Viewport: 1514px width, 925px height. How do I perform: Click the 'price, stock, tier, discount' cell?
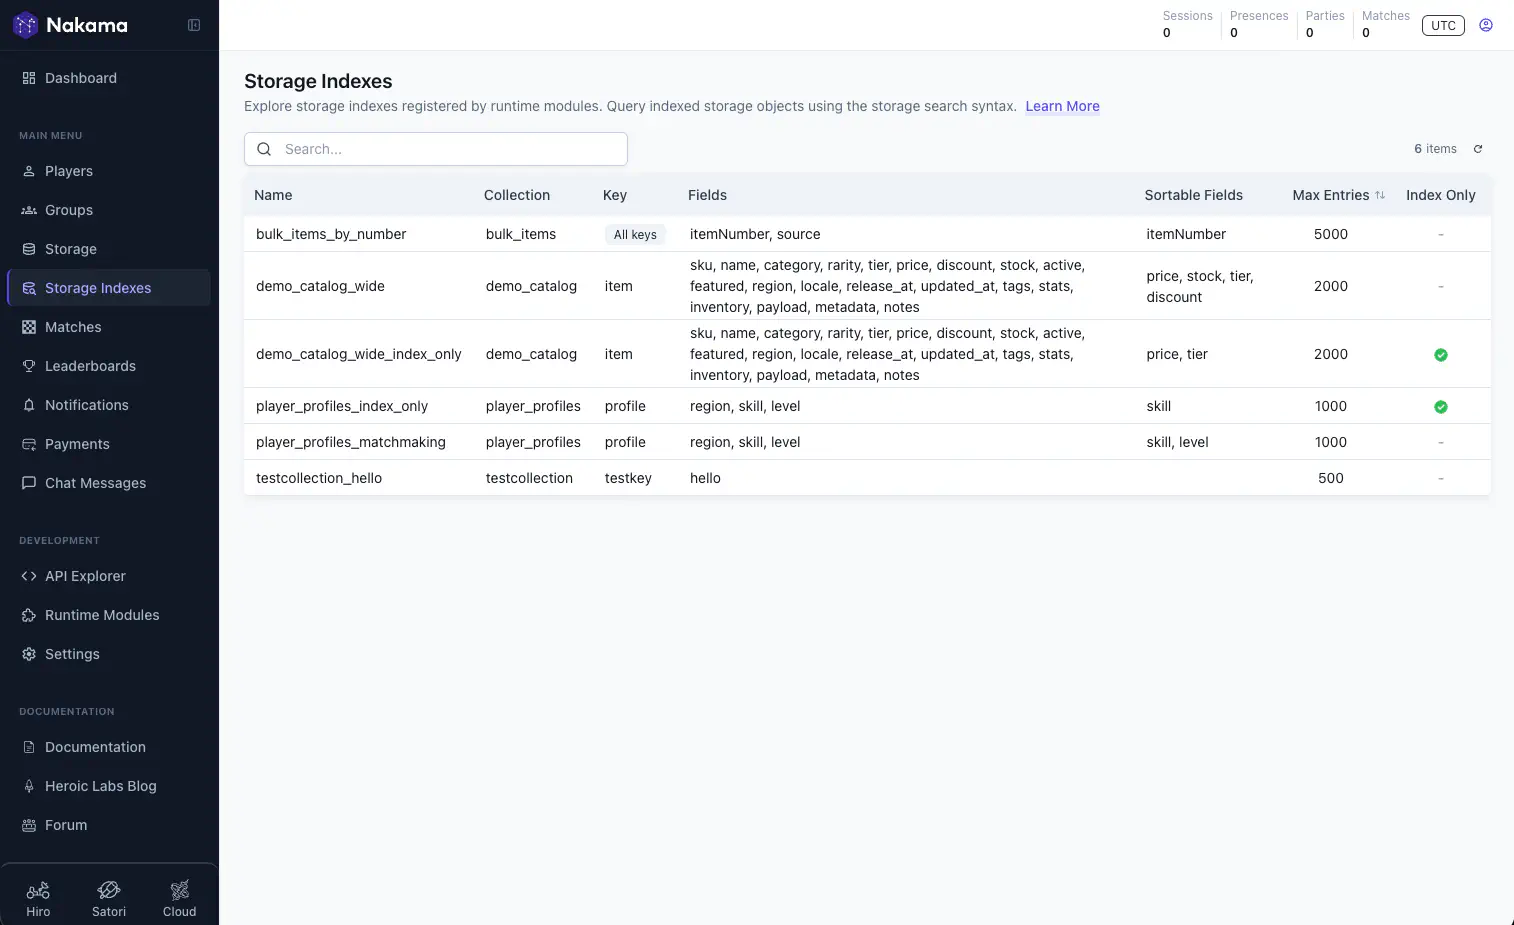1200,286
